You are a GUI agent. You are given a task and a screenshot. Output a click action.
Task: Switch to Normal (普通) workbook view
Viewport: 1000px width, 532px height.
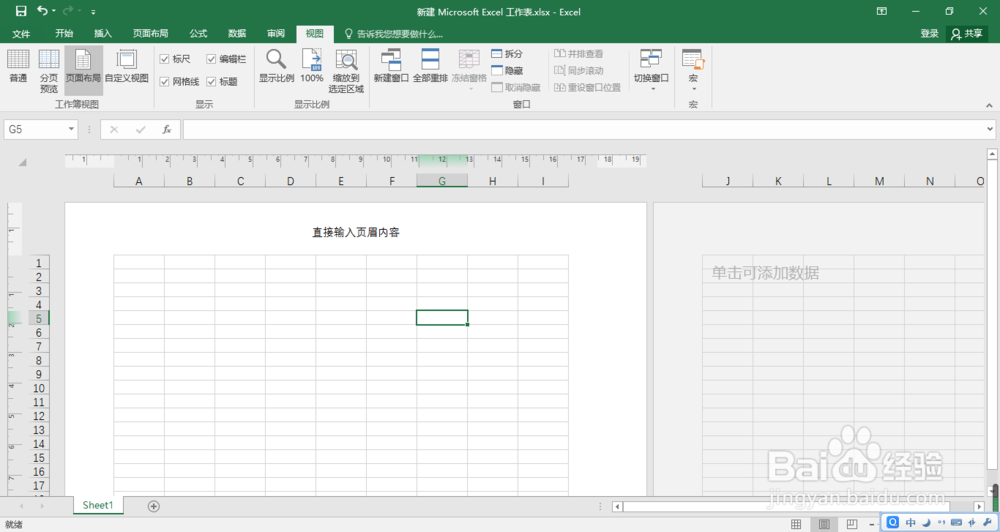point(18,66)
